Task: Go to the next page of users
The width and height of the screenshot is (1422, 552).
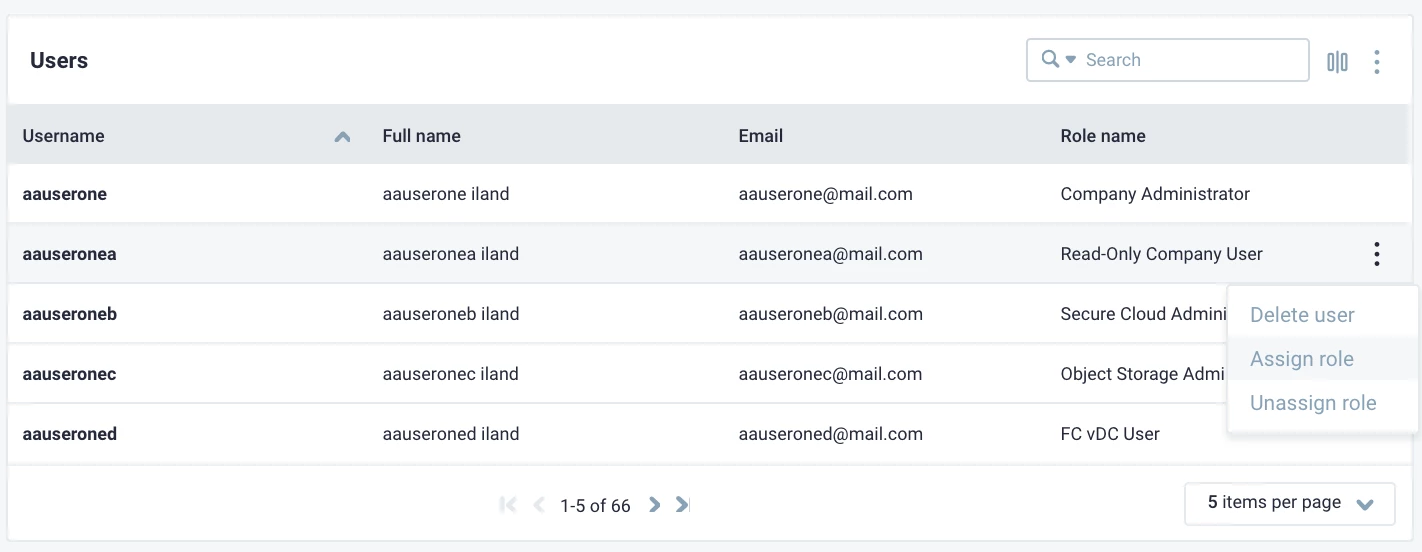Action: 655,505
